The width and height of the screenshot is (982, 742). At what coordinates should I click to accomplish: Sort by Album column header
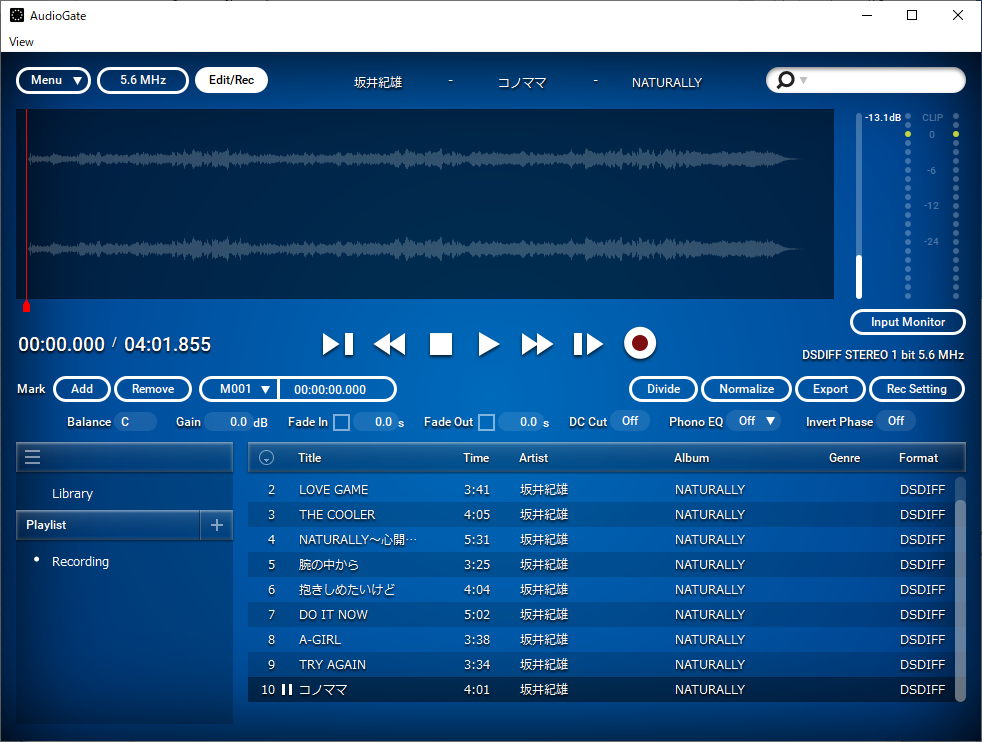(691, 458)
